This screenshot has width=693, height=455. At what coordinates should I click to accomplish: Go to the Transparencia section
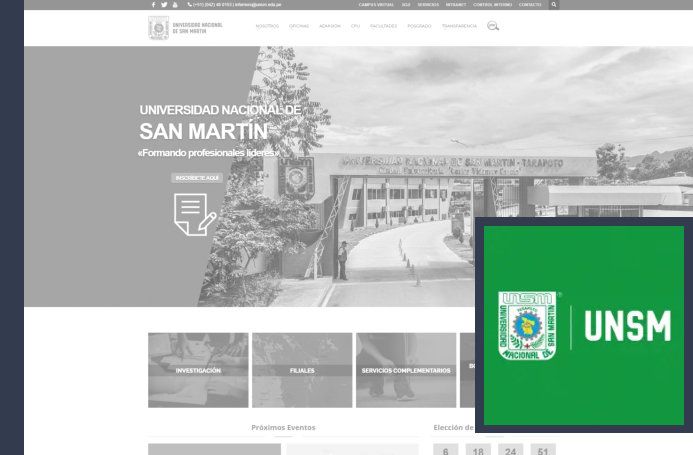click(x=459, y=26)
